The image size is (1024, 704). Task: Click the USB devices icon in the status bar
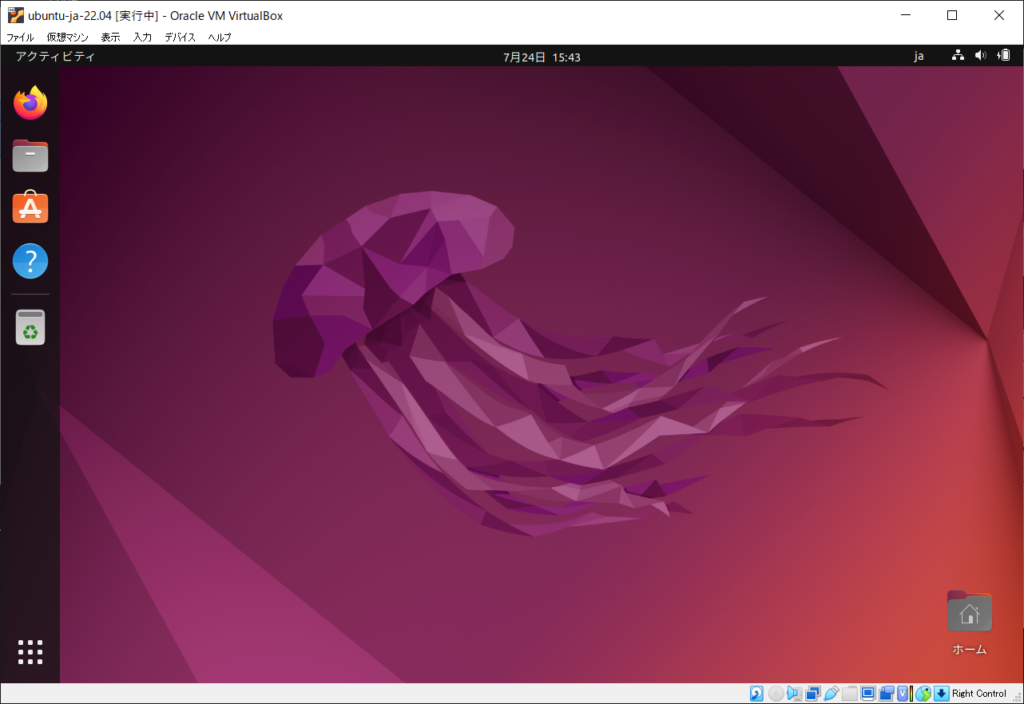831,694
